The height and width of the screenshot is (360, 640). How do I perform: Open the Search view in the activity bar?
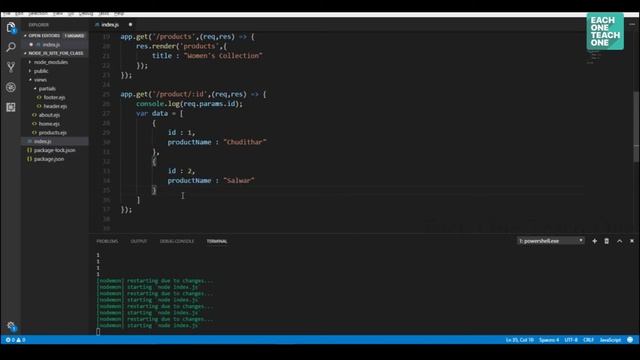click(x=11, y=47)
